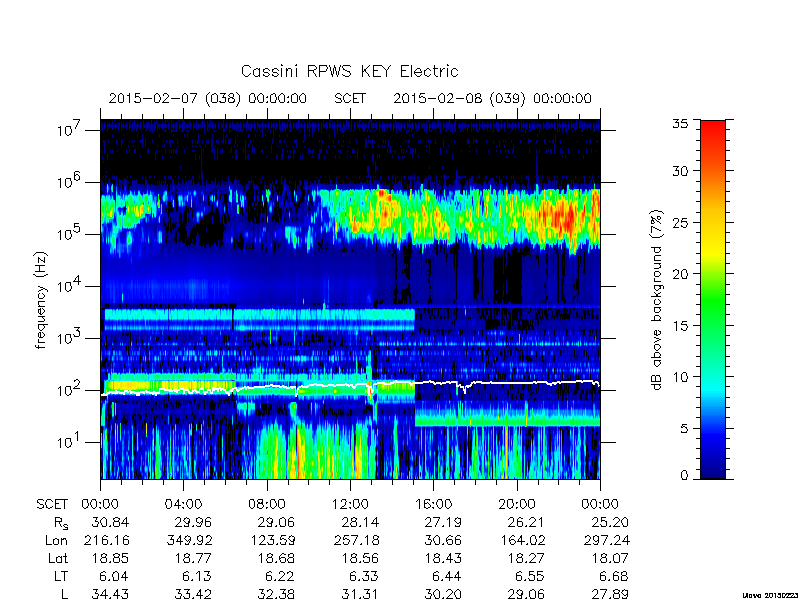Click the LT row label
This screenshot has height=600, width=800.
[x=60, y=576]
